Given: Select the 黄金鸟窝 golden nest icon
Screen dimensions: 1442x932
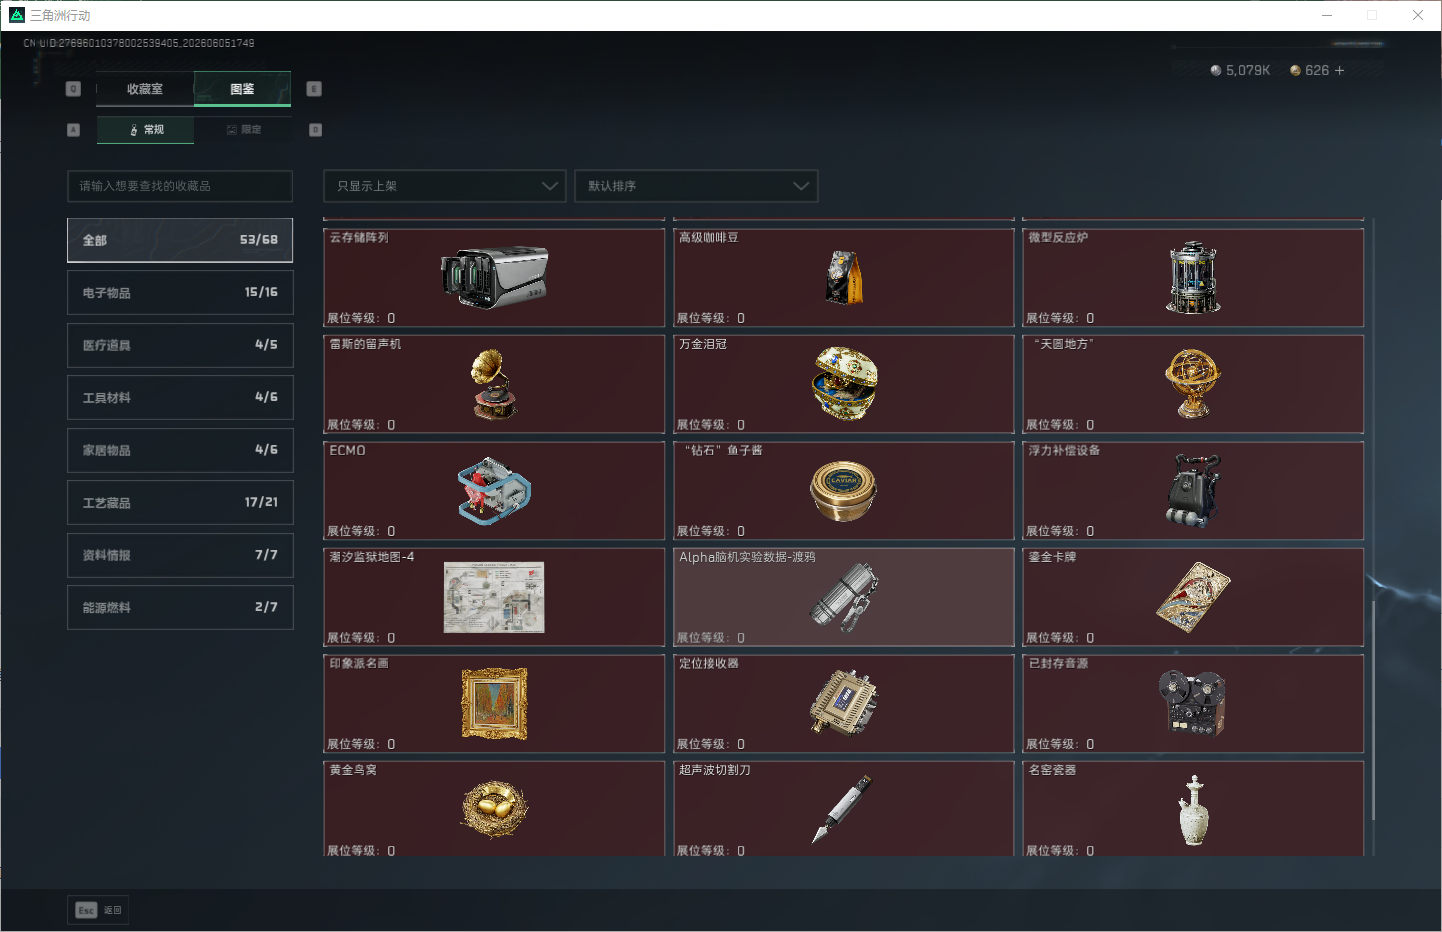Looking at the screenshot, I should point(494,808).
